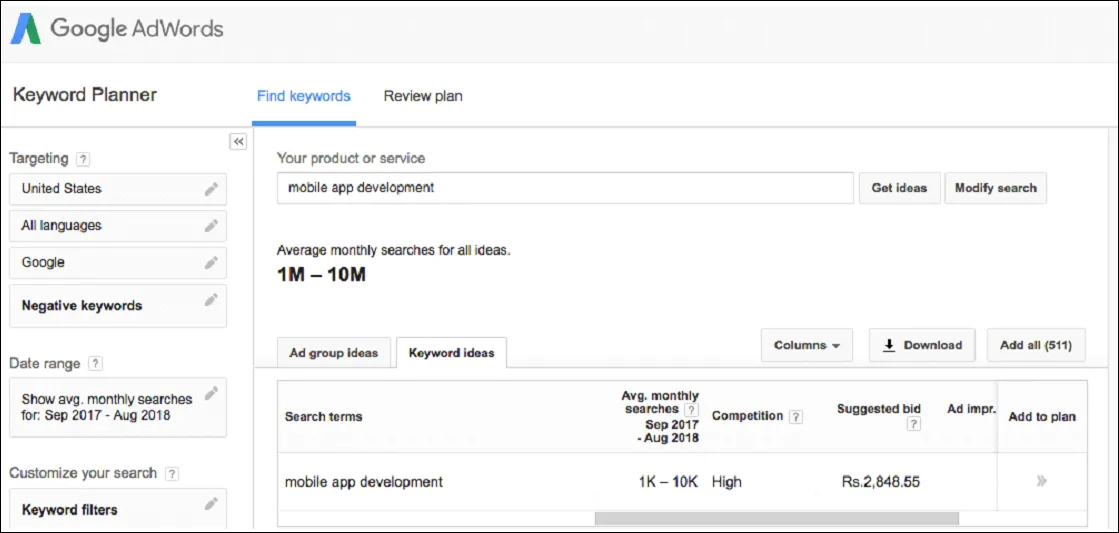
Task: Open the Keyword filters setting
Action: 118,509
